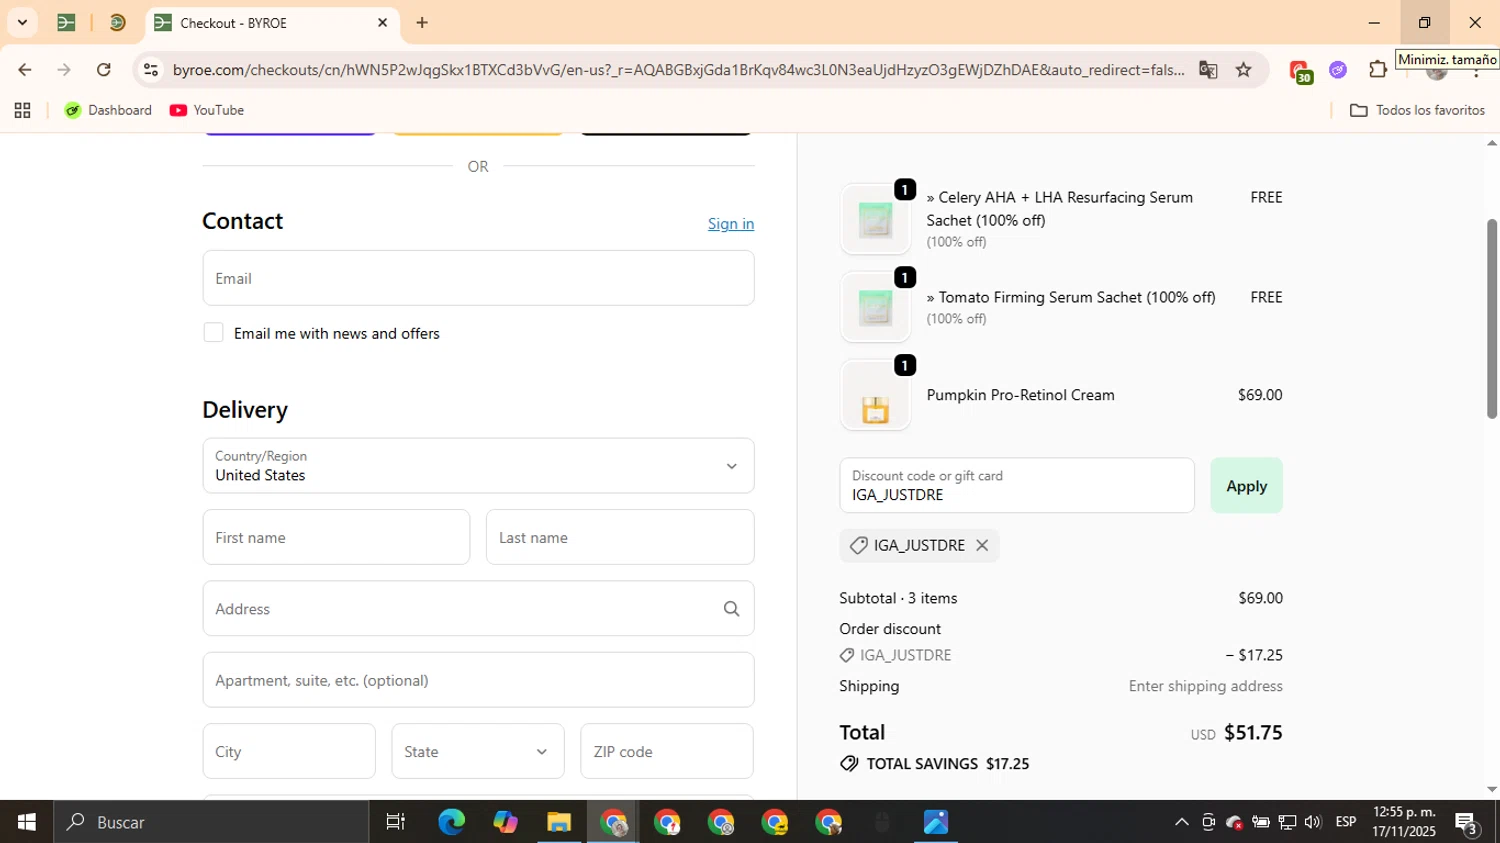
Task: Close the Checkout - BYROE tab
Action: pos(382,22)
